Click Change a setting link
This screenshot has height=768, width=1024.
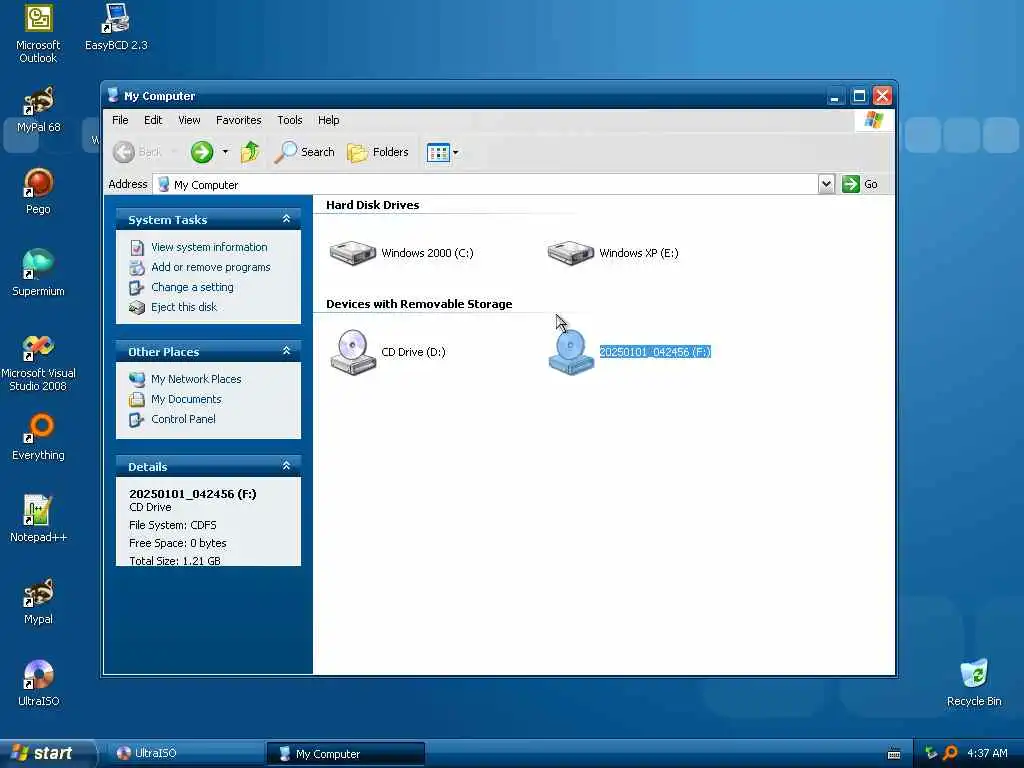[x=192, y=287]
